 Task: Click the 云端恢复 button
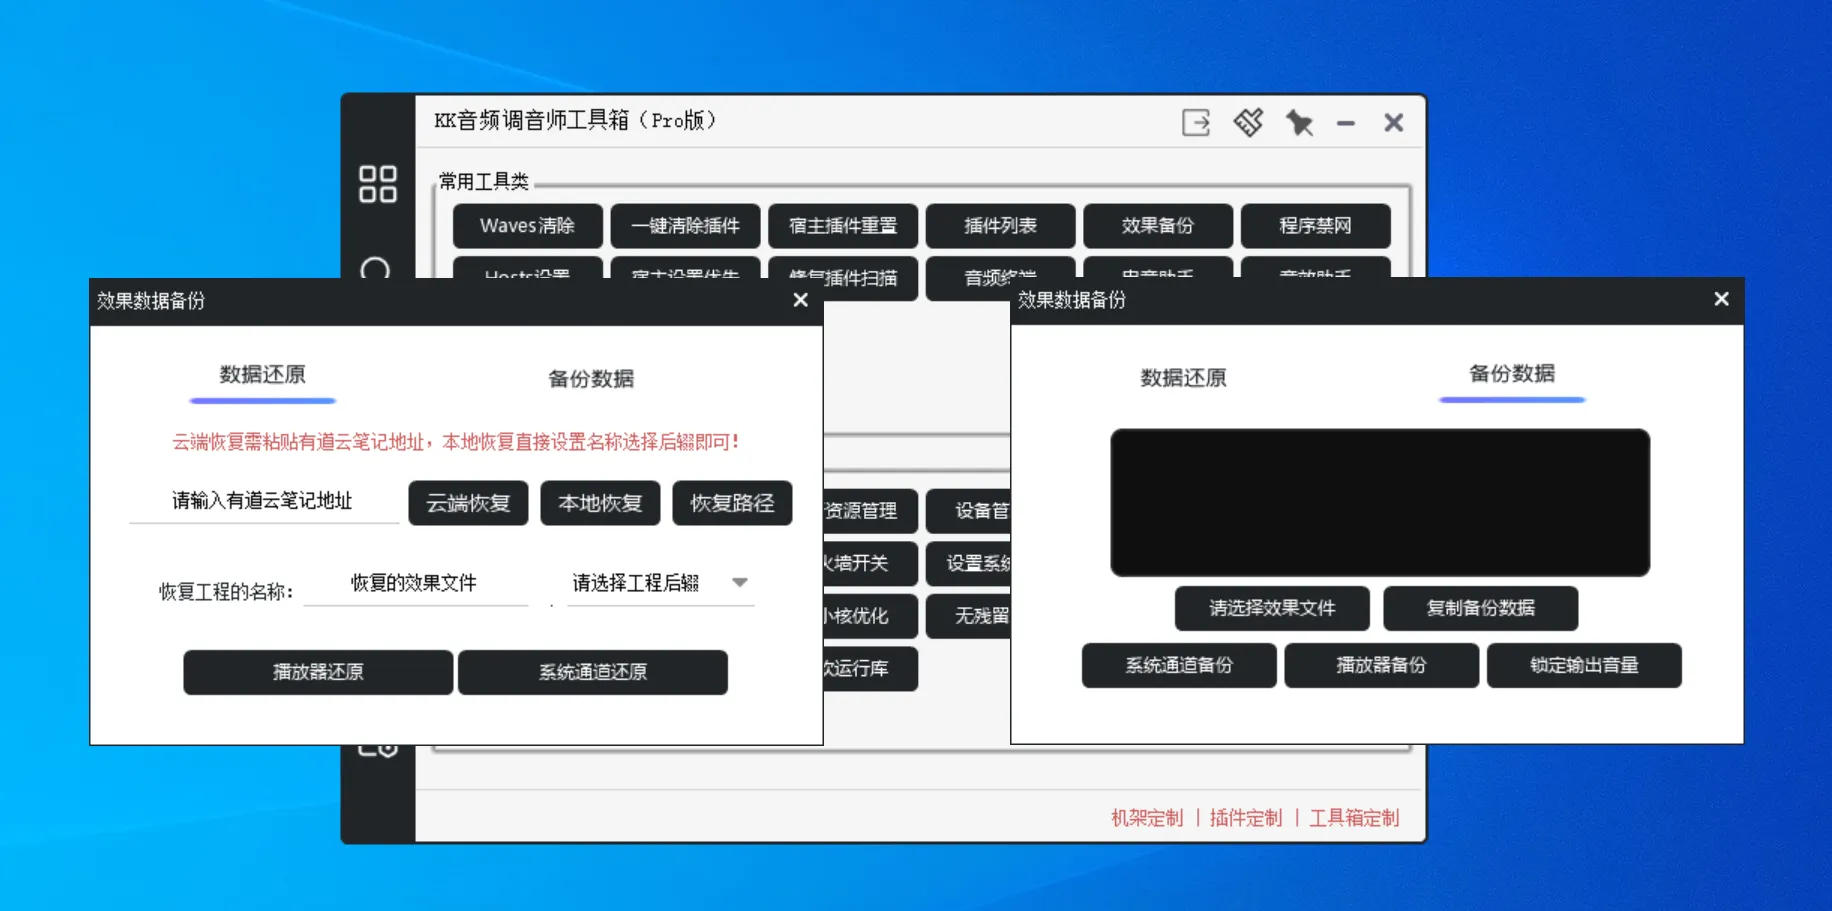tap(468, 503)
